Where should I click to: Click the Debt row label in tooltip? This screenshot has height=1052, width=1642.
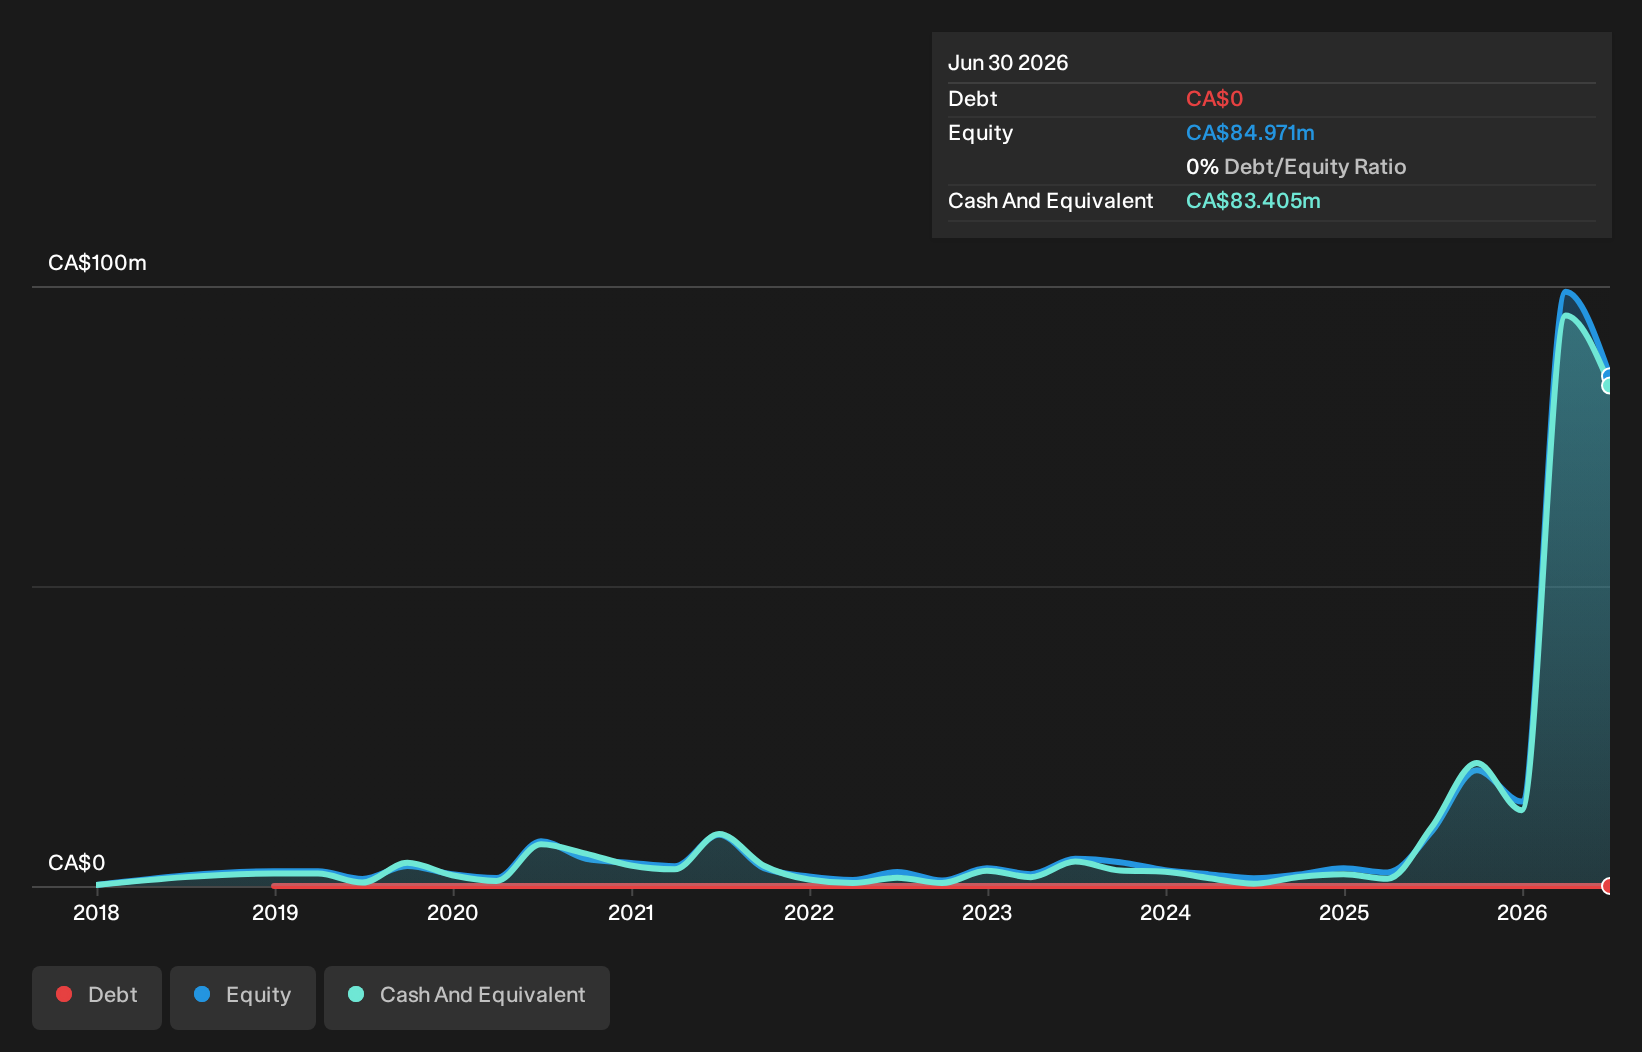pos(972,99)
